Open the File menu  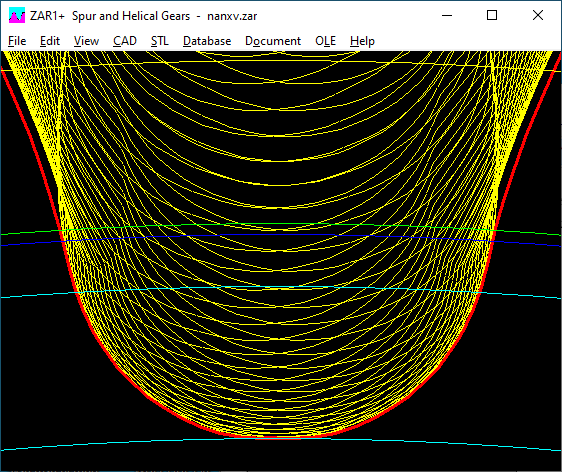(17, 41)
